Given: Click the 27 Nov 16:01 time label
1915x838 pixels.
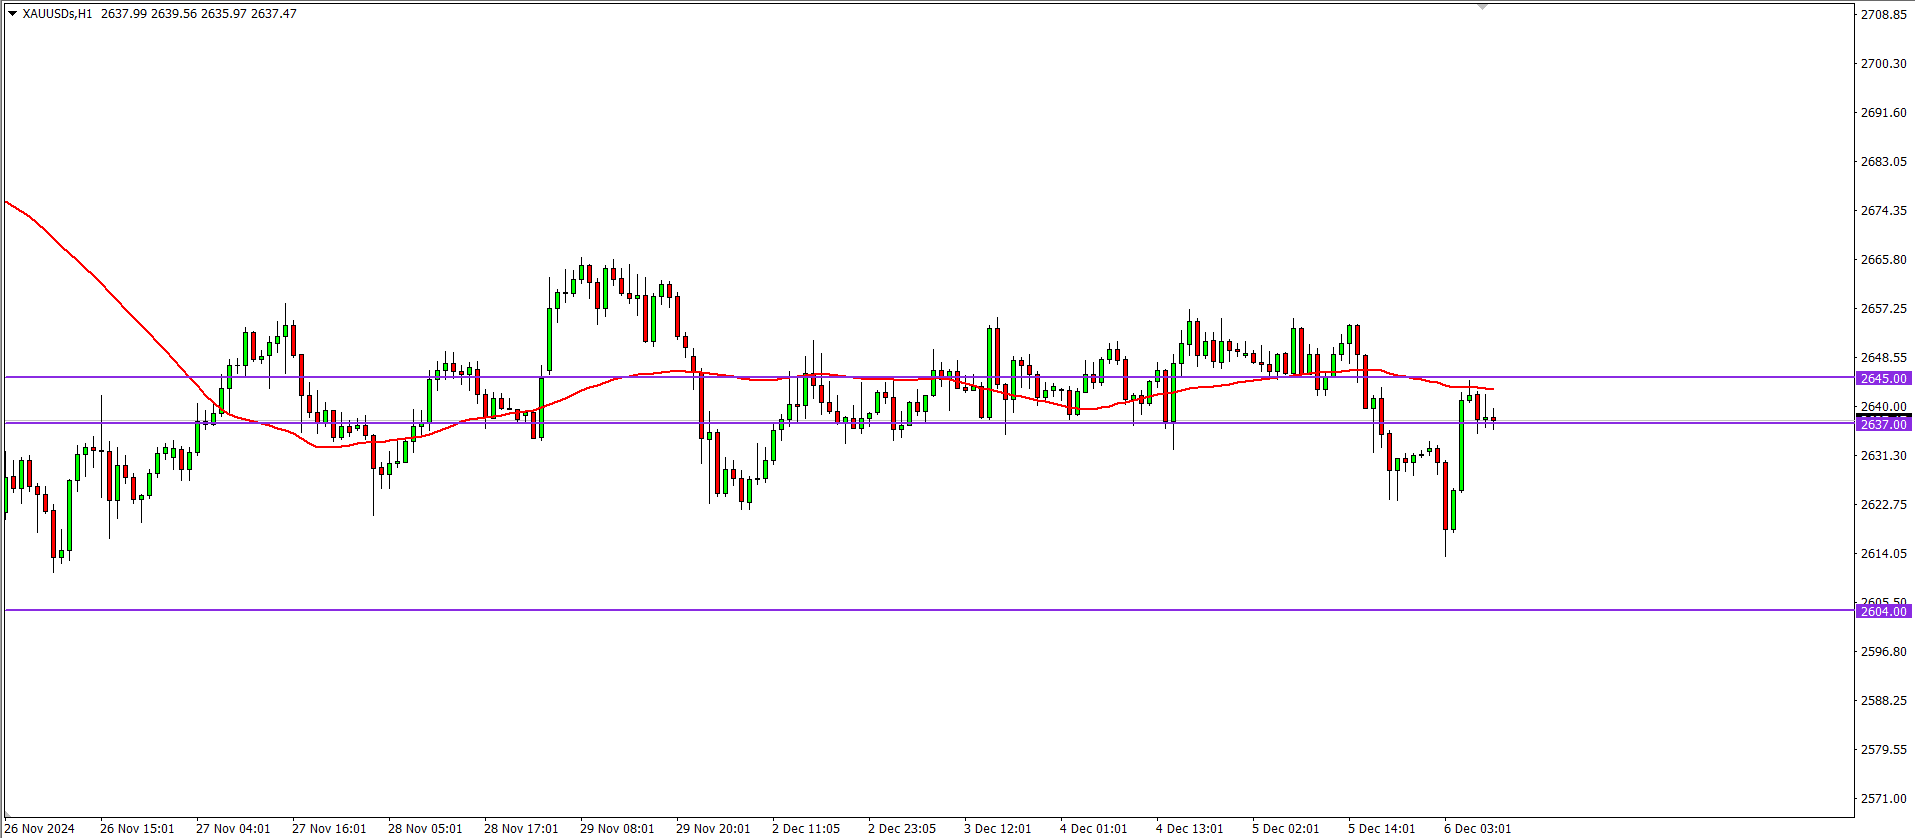Looking at the screenshot, I should [x=329, y=828].
